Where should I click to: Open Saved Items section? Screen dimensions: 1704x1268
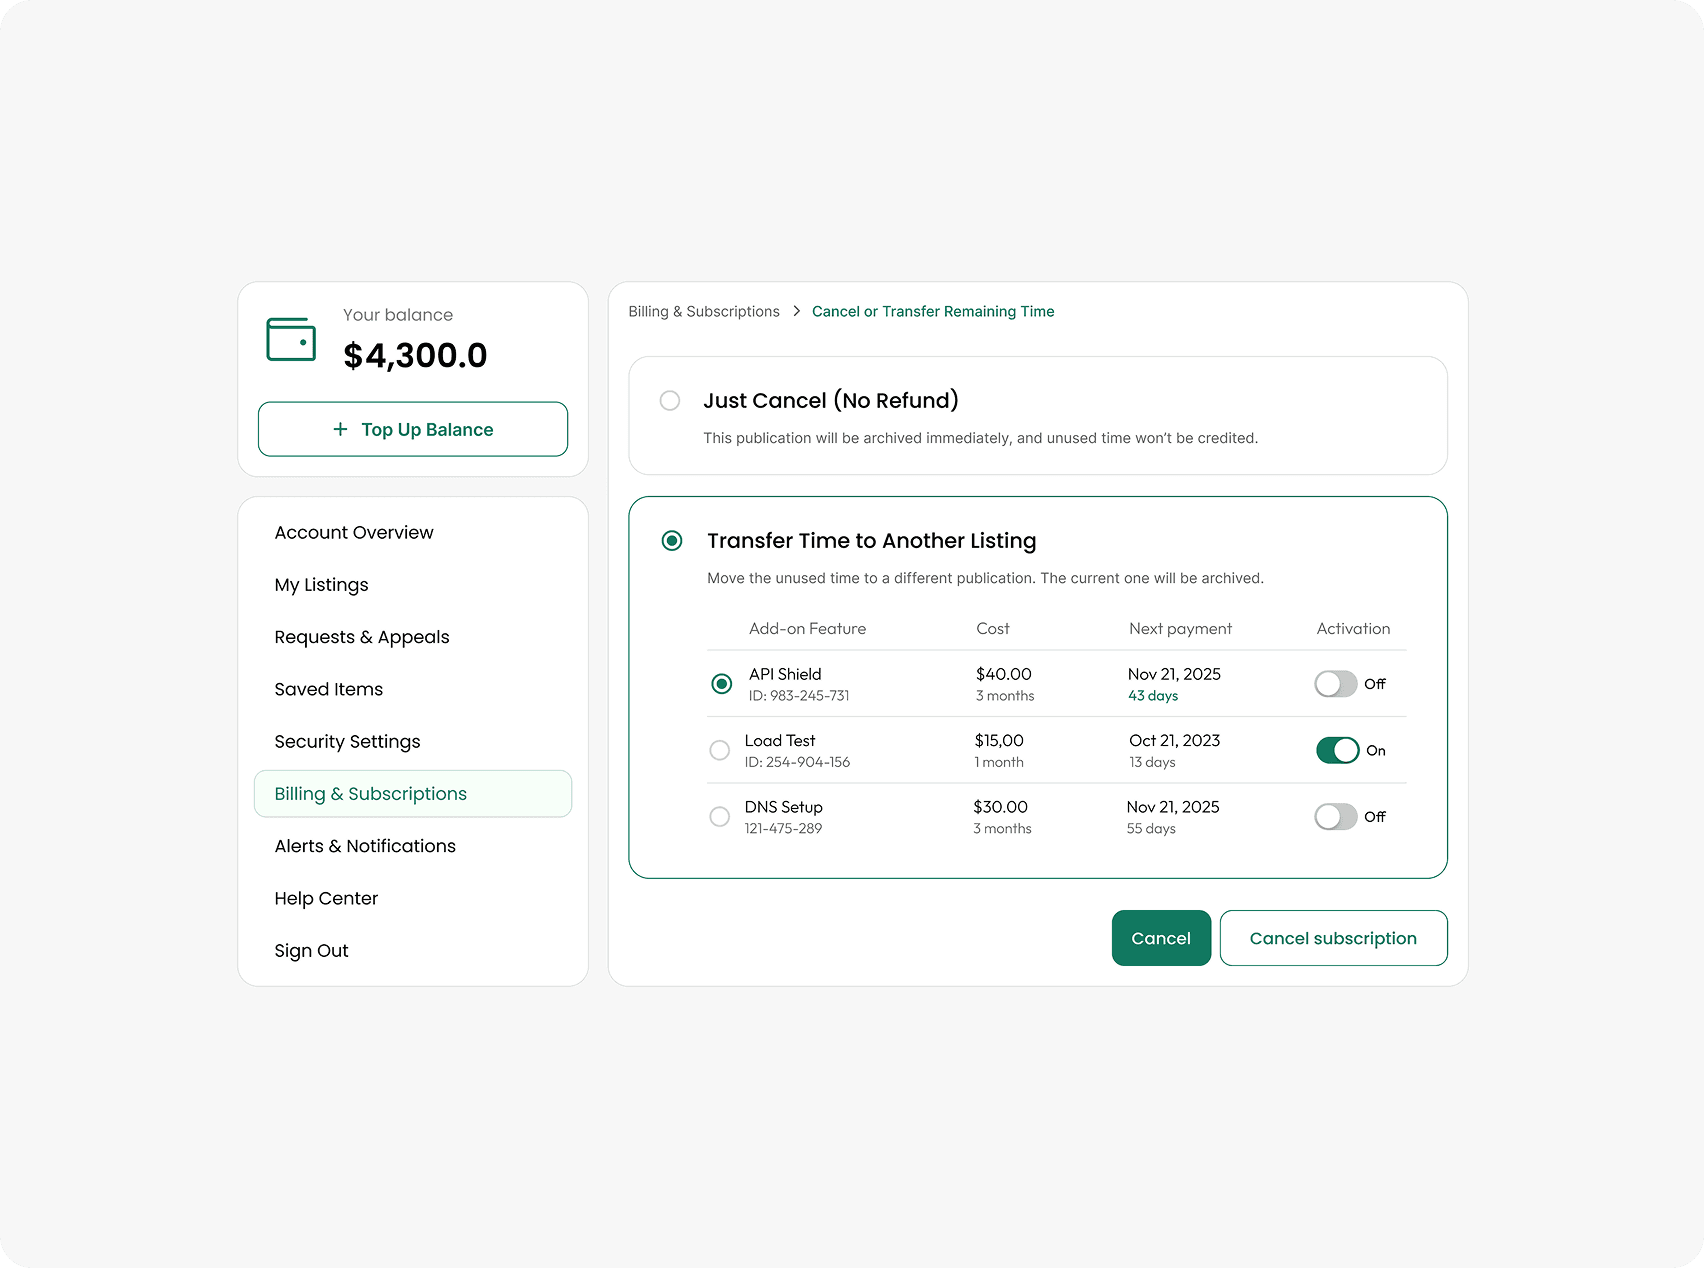(x=329, y=689)
